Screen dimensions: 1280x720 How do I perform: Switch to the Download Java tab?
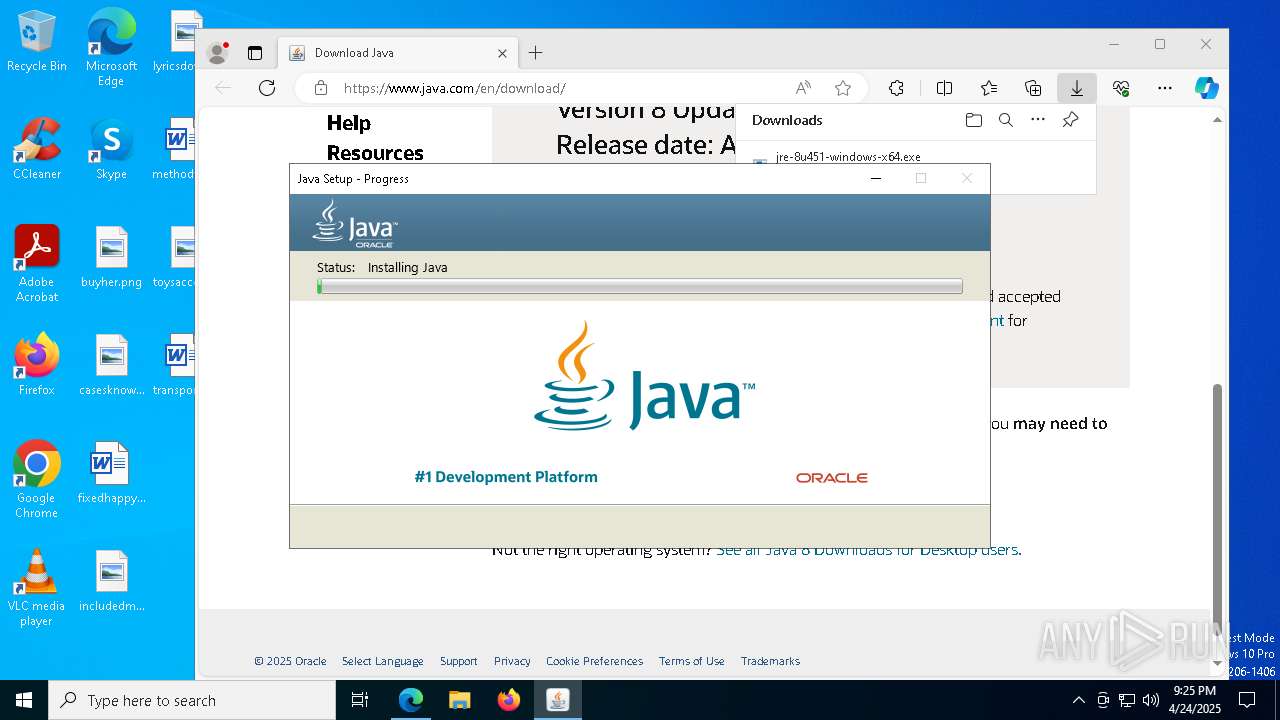[398, 53]
